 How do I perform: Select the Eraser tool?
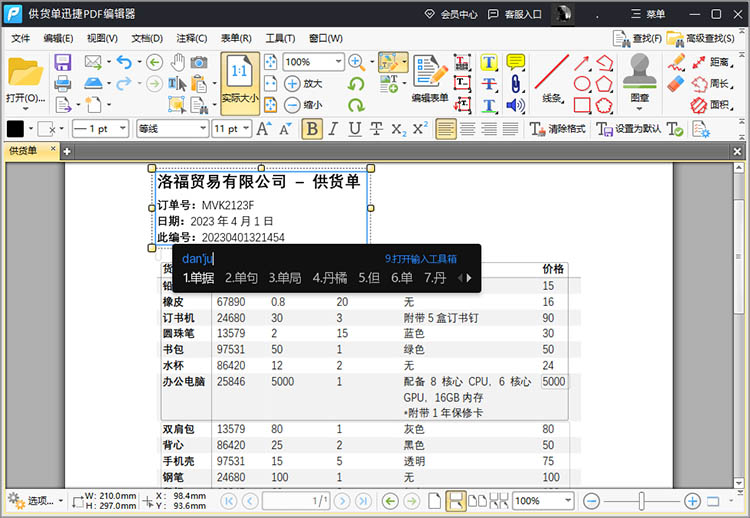point(675,83)
